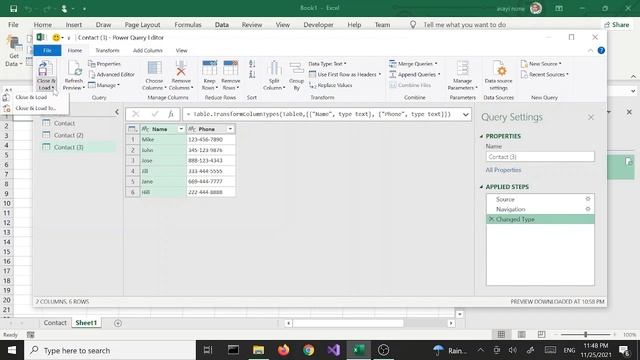Collapse the Power Query ribbon

590,51
